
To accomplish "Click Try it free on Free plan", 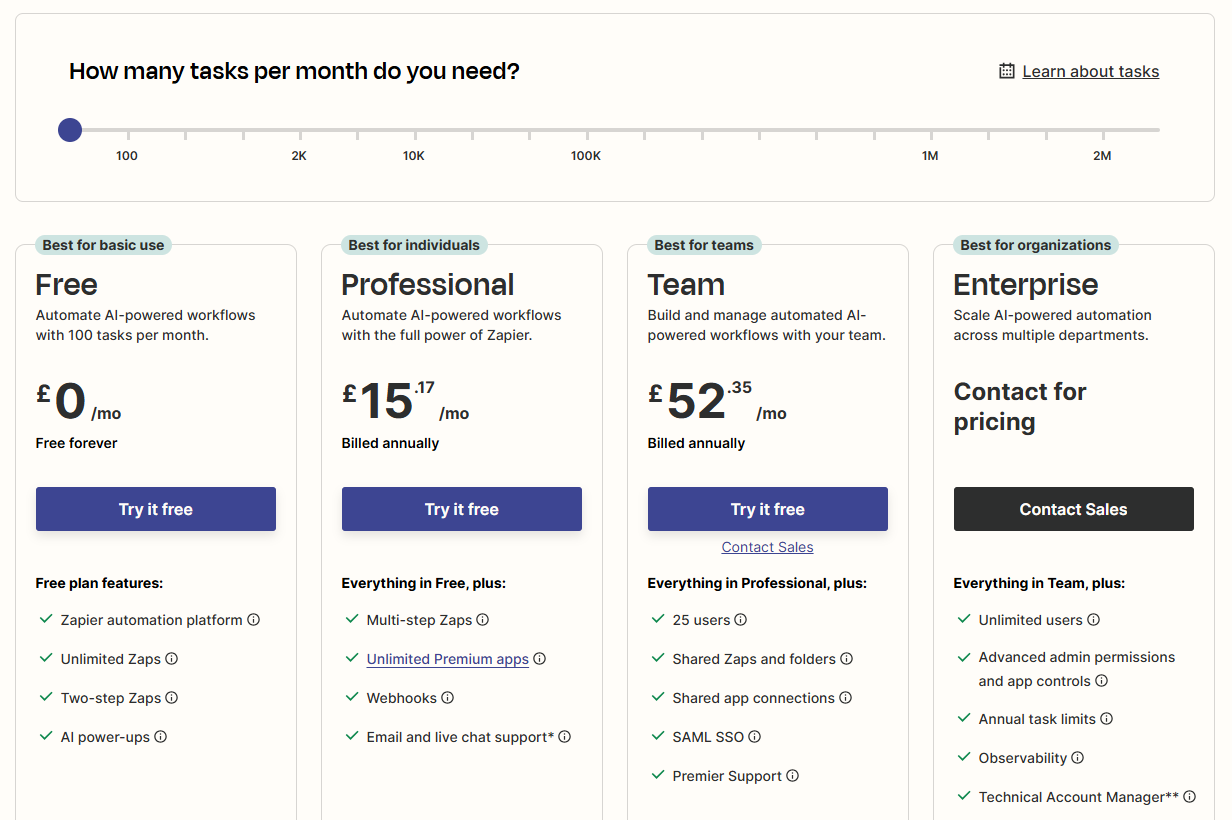I will tap(156, 509).
